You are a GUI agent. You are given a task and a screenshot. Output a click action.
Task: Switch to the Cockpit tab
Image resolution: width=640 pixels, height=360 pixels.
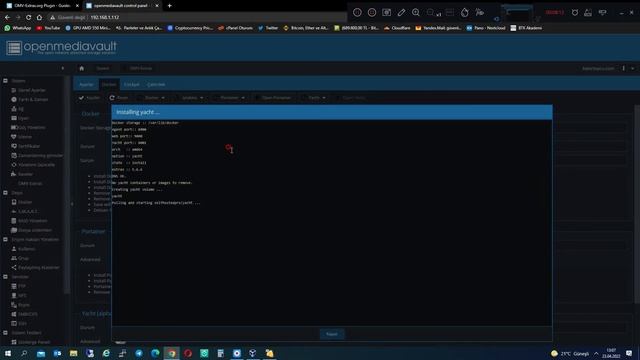(x=131, y=84)
